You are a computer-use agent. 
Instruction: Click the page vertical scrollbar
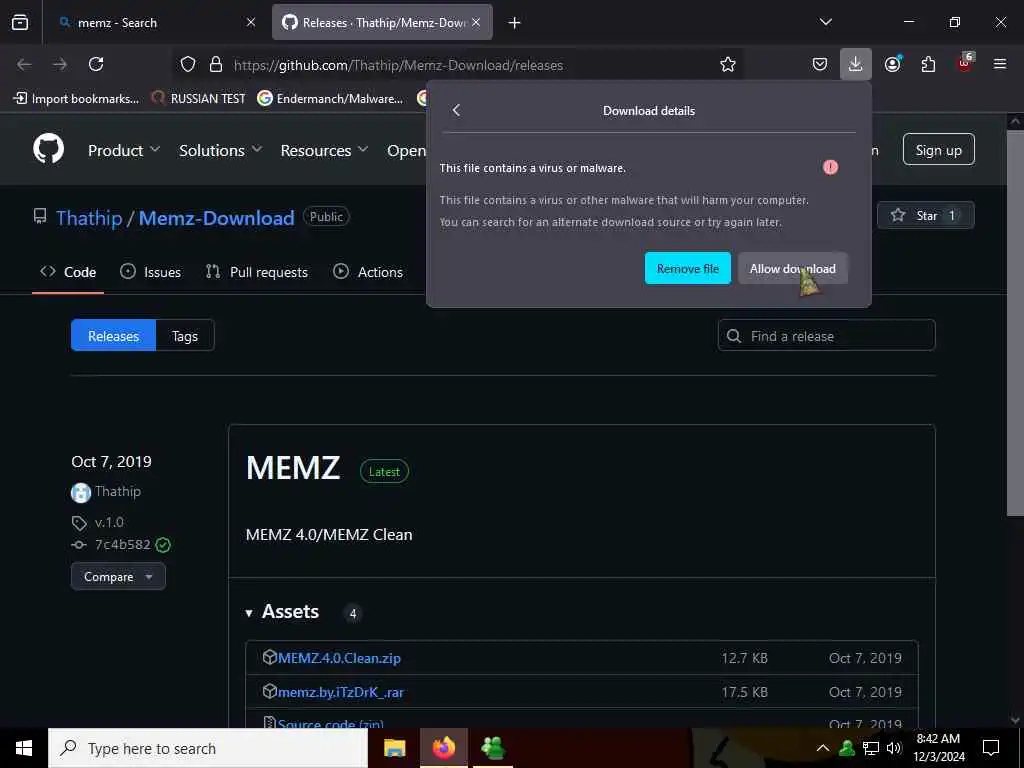(x=1015, y=323)
